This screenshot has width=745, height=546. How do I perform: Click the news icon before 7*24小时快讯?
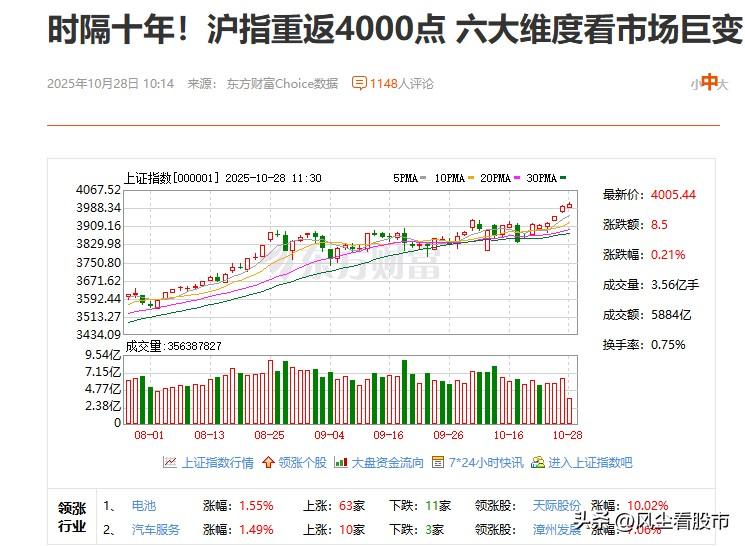click(438, 462)
